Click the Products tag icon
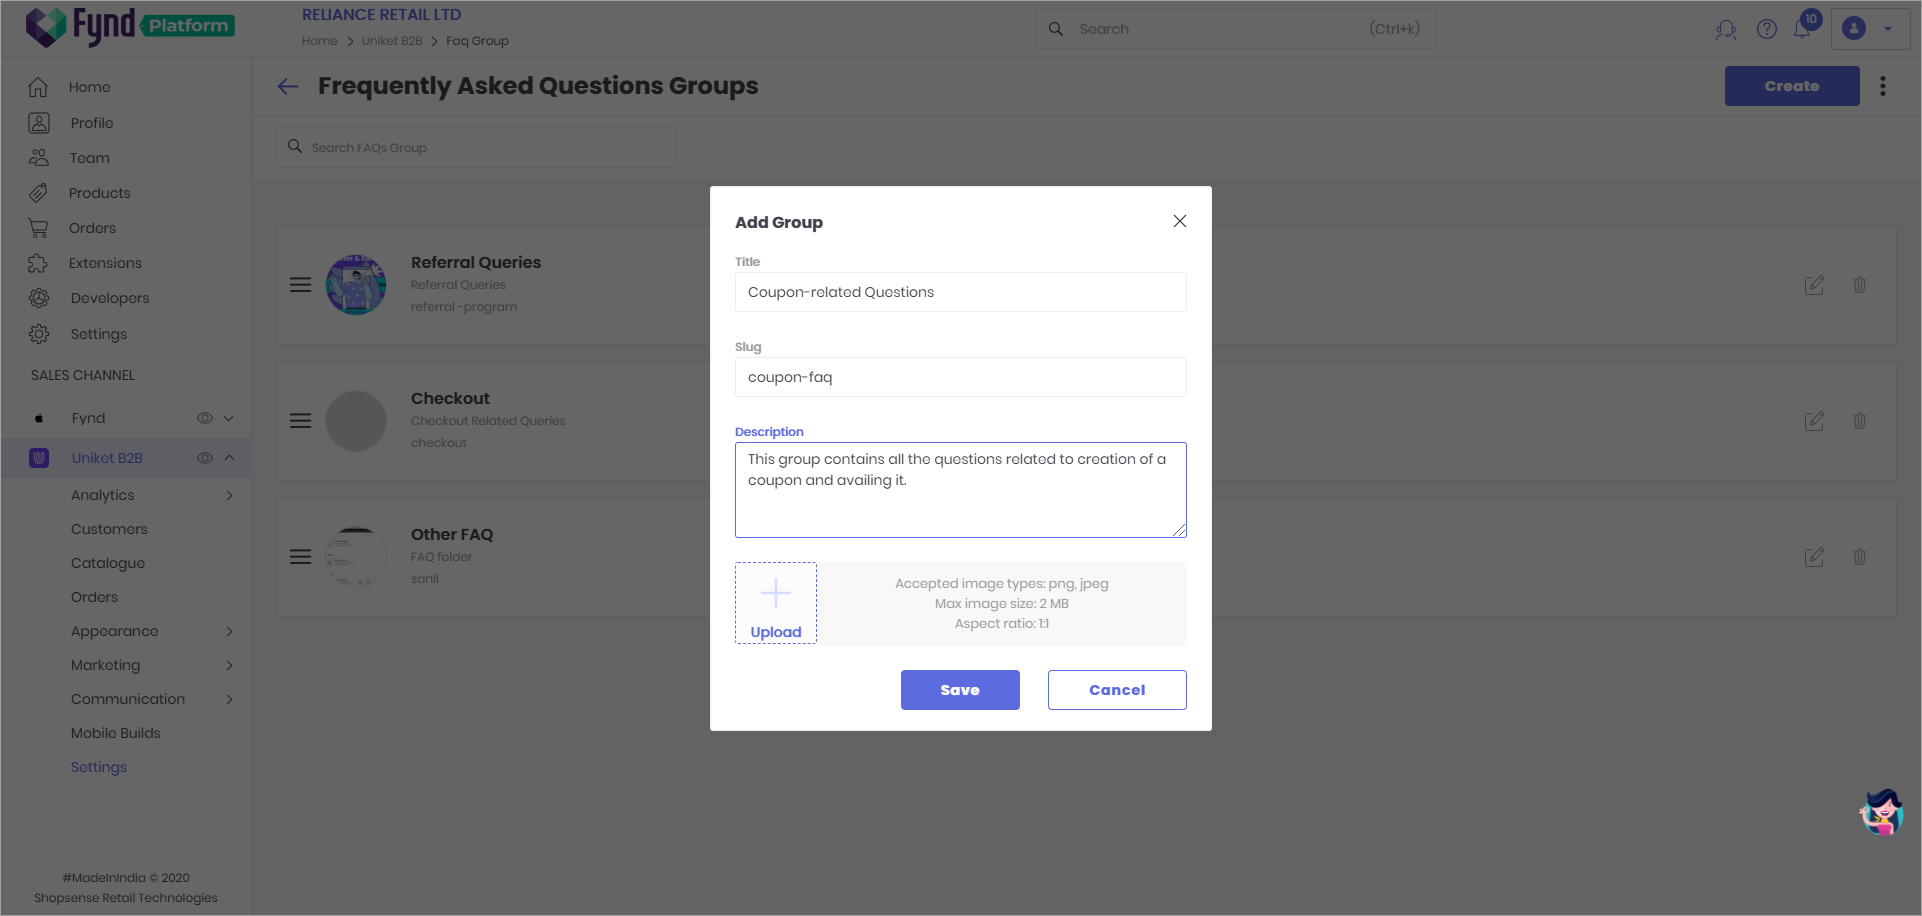The width and height of the screenshot is (1922, 916). tap(38, 193)
